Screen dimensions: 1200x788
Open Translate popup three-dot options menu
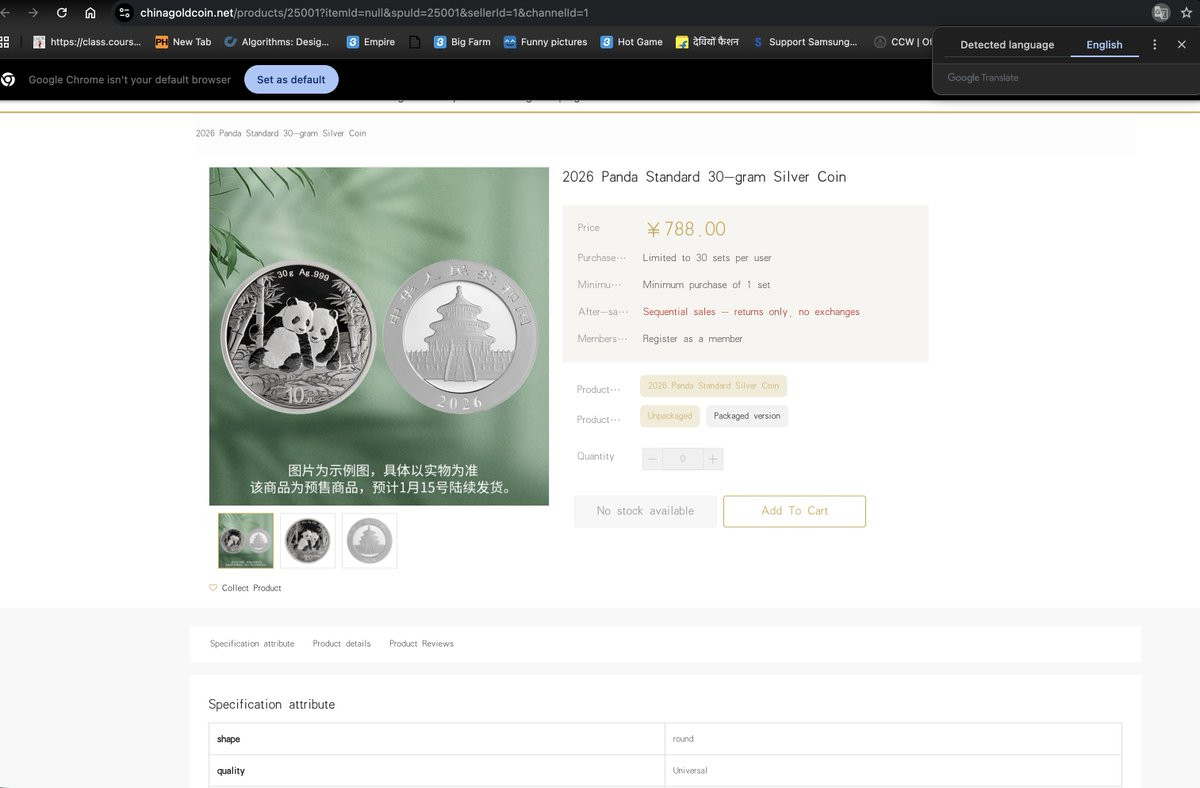pyautogui.click(x=1155, y=45)
